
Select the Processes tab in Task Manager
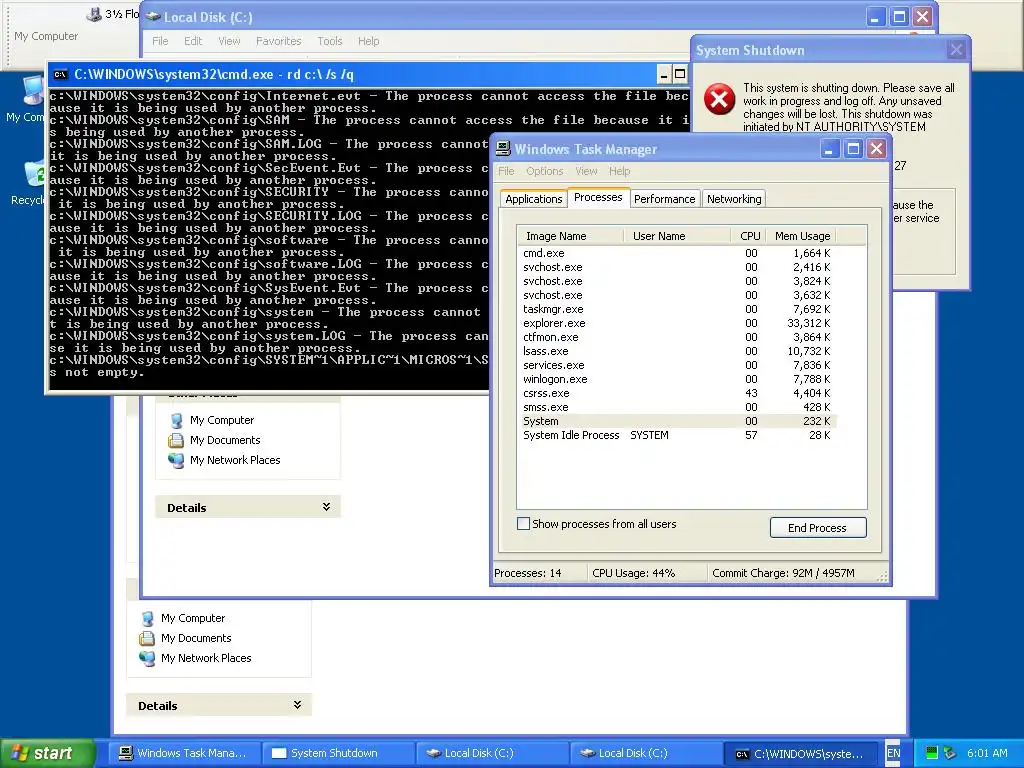(598, 197)
